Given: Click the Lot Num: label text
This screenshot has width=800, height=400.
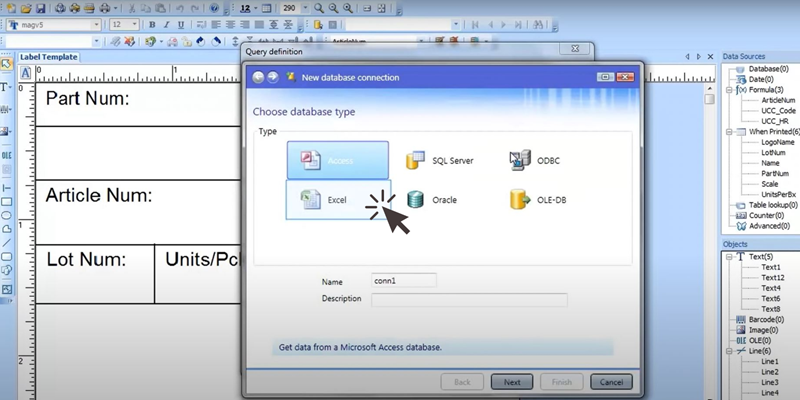Looking at the screenshot, I should click(86, 260).
